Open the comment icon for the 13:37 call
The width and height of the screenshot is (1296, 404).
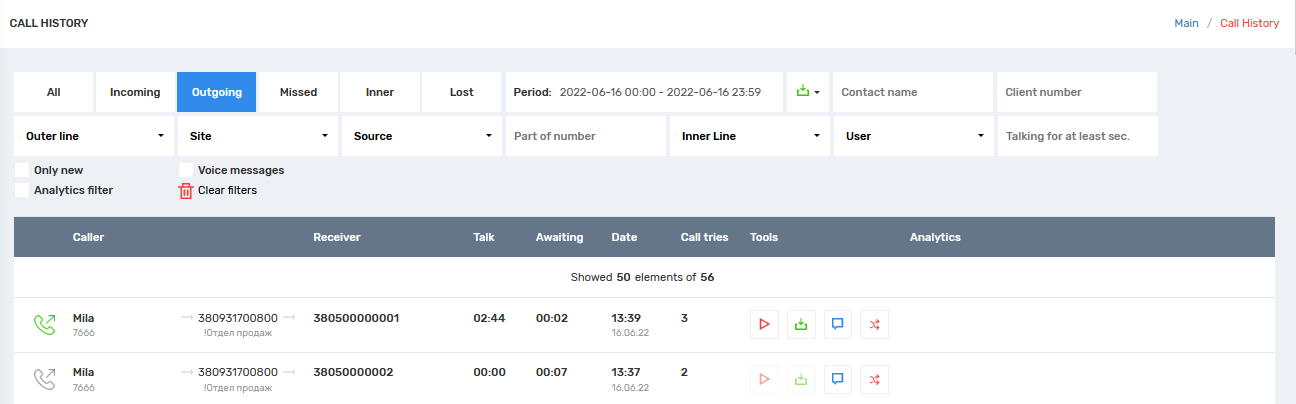tap(838, 379)
